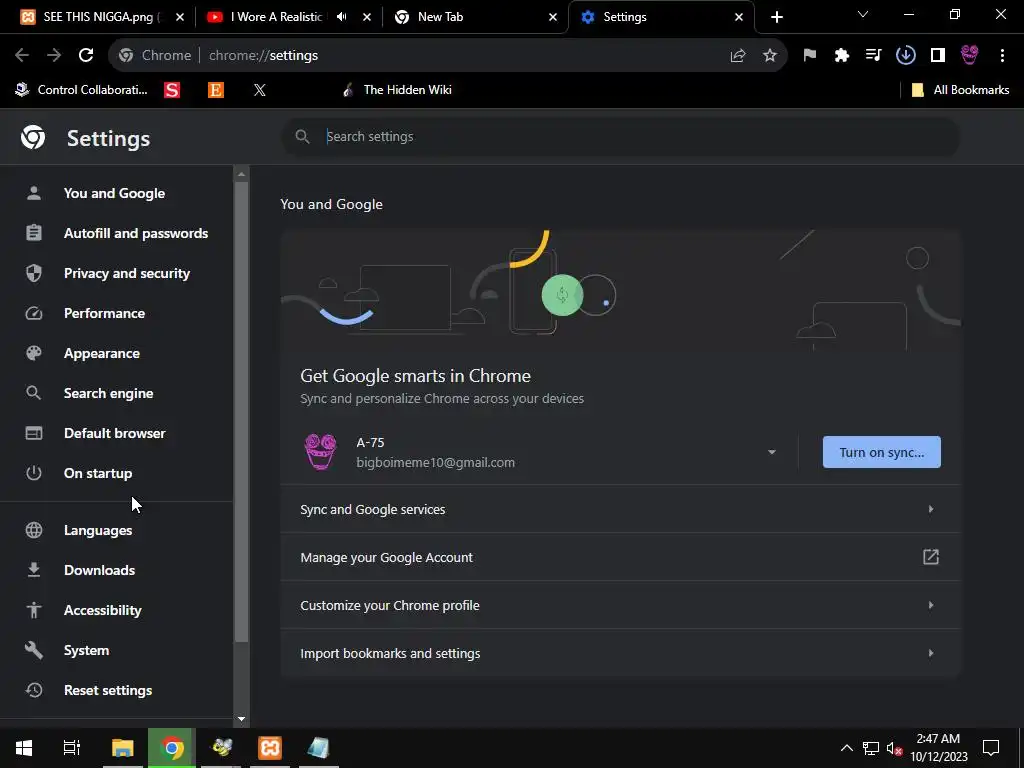Go back using the browser back arrow

pos(22,56)
